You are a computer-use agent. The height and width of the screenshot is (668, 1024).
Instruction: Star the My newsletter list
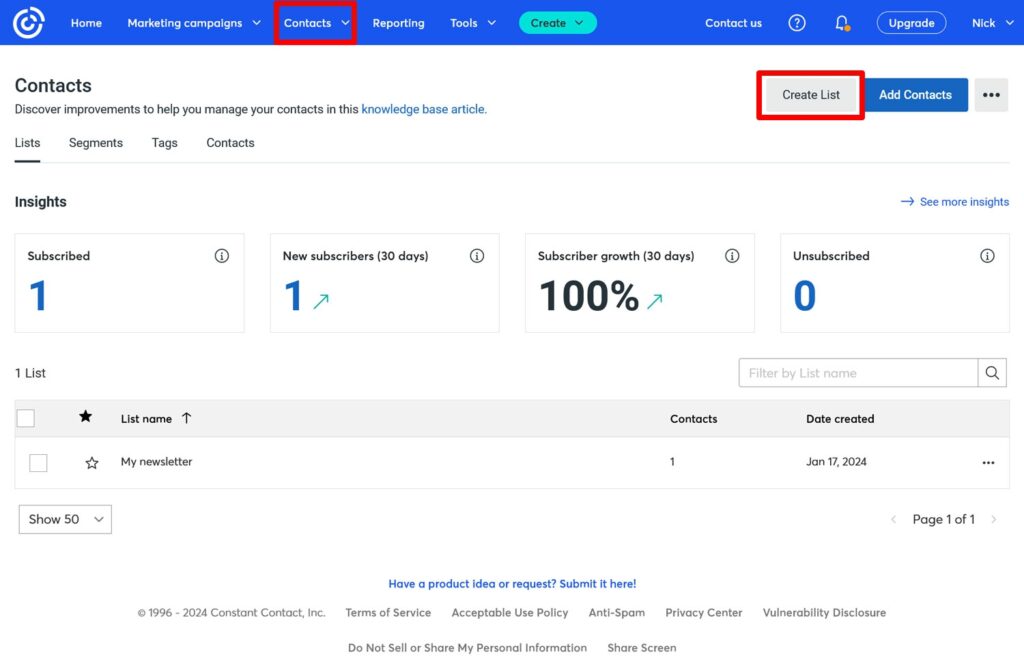(x=92, y=463)
